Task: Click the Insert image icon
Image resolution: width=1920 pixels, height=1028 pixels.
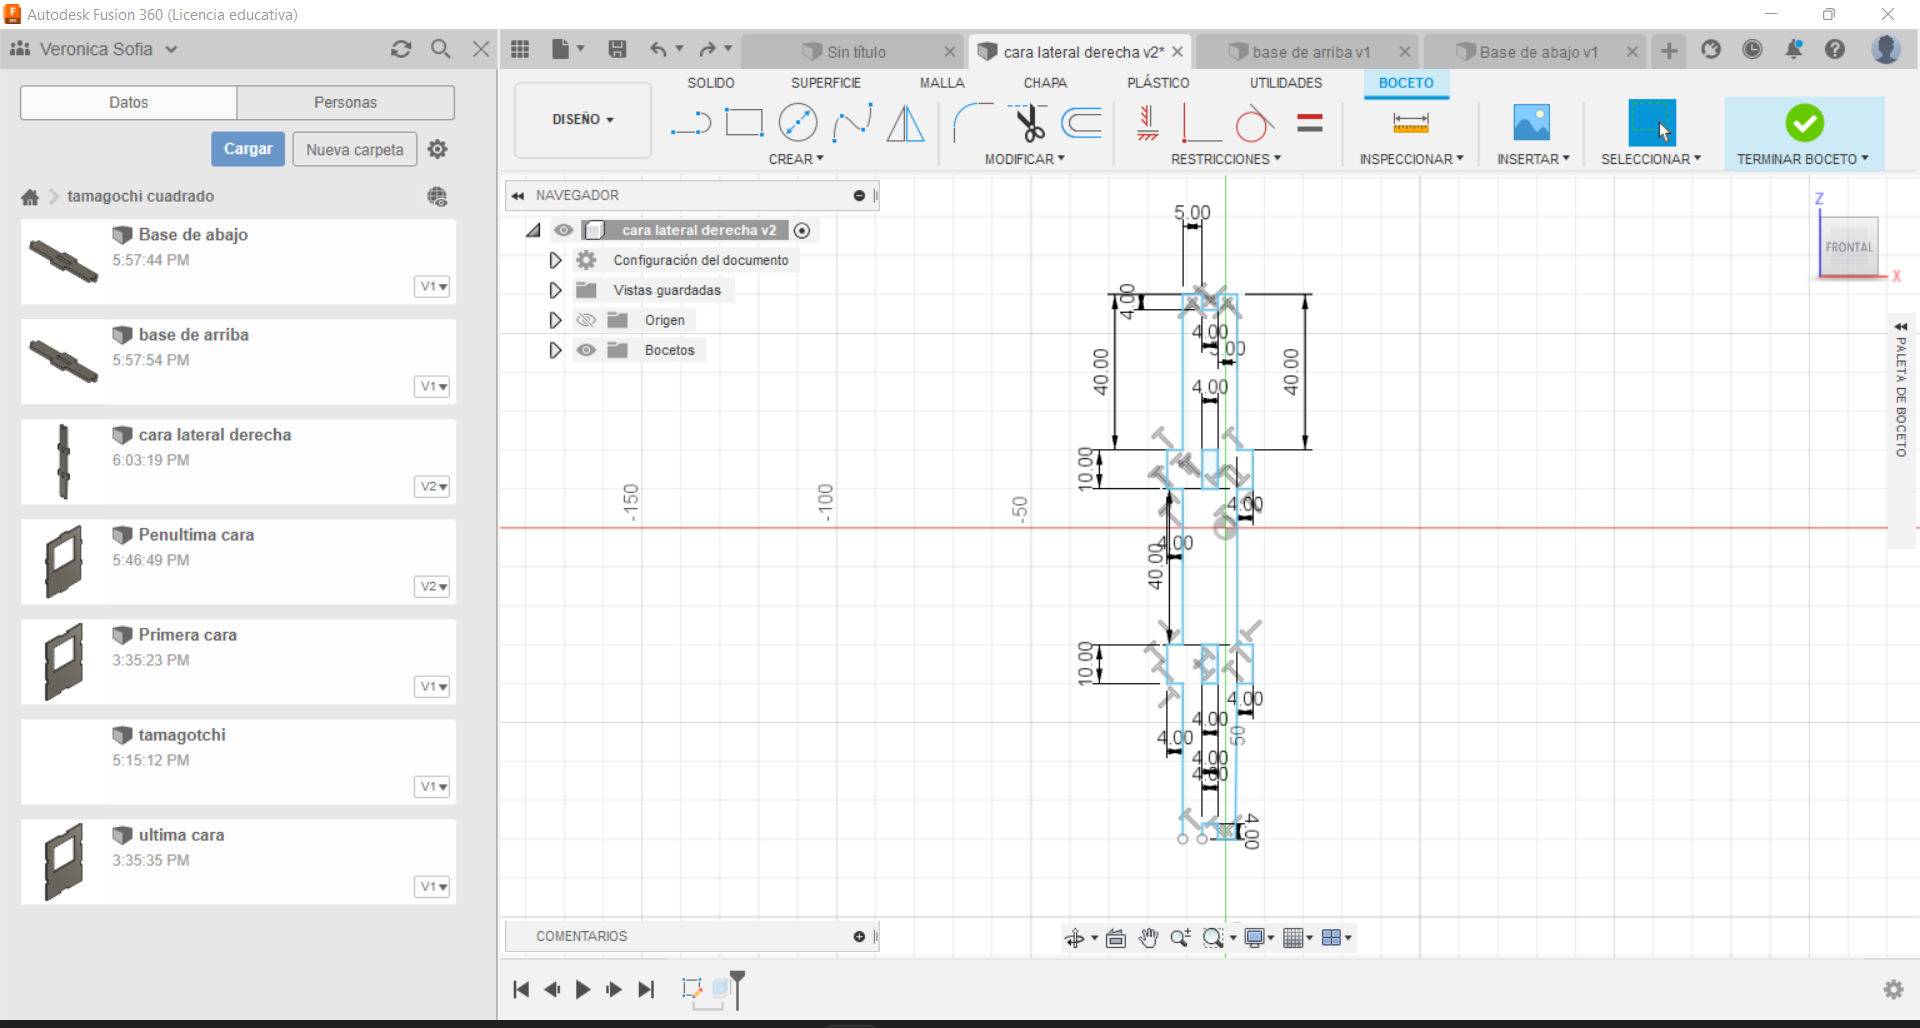Action: pyautogui.click(x=1531, y=123)
